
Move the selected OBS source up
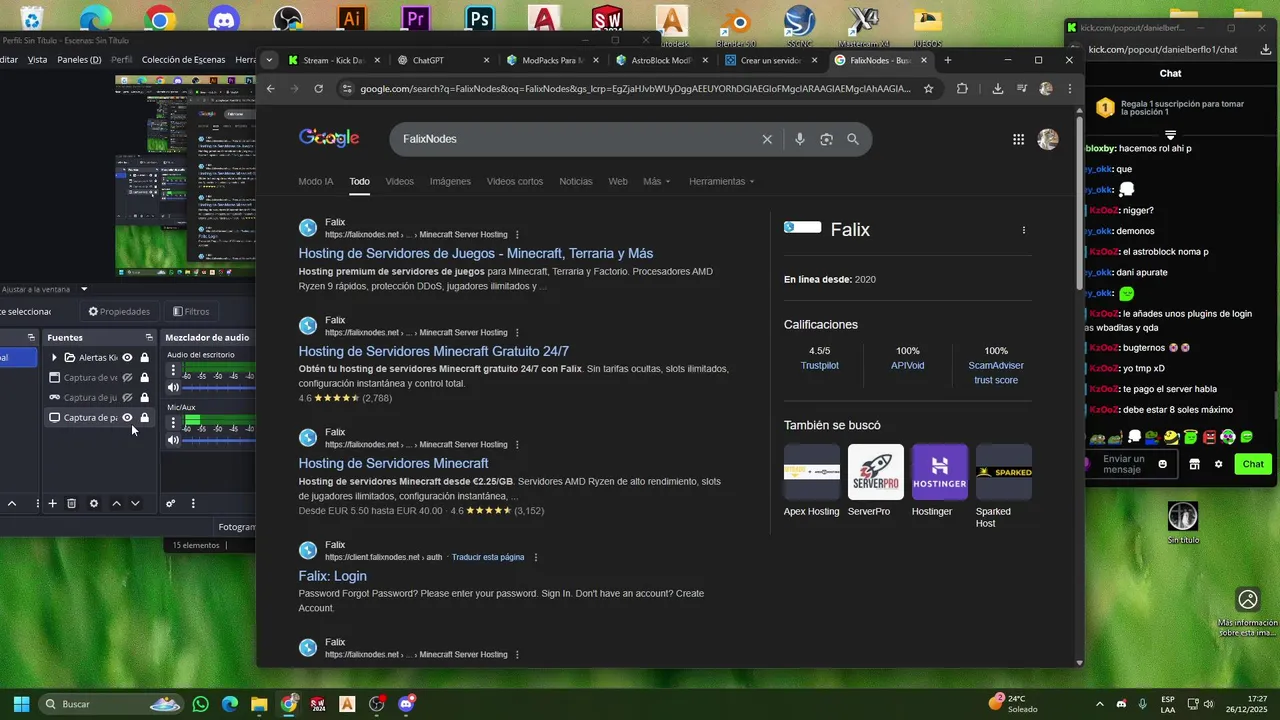pyautogui.click(x=116, y=503)
